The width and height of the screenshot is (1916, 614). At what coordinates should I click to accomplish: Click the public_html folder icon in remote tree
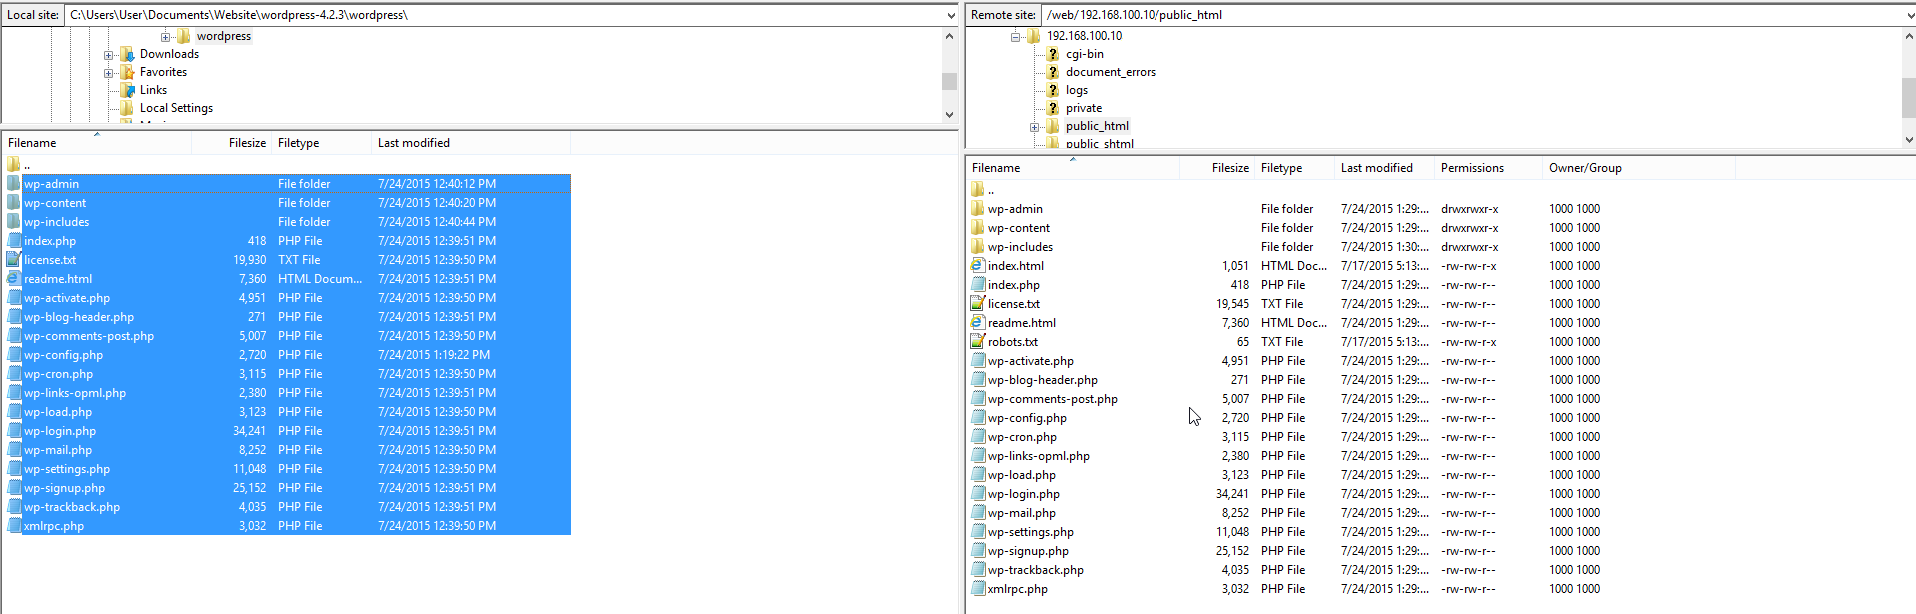[1053, 126]
